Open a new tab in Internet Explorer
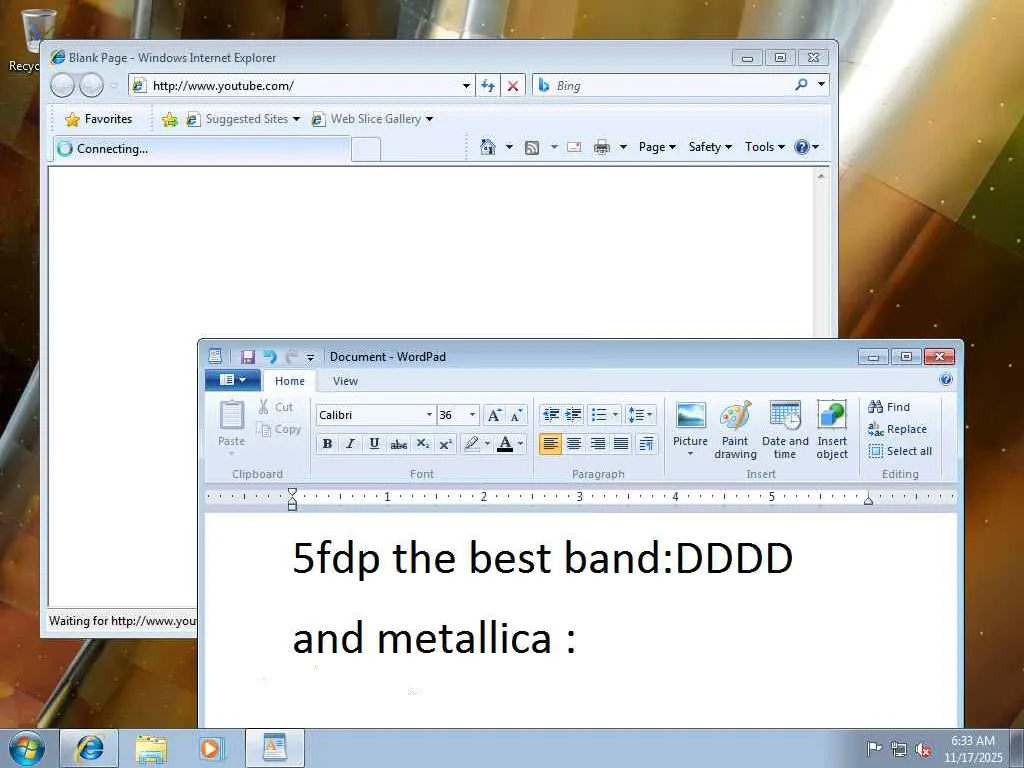This screenshot has height=768, width=1024. click(366, 150)
